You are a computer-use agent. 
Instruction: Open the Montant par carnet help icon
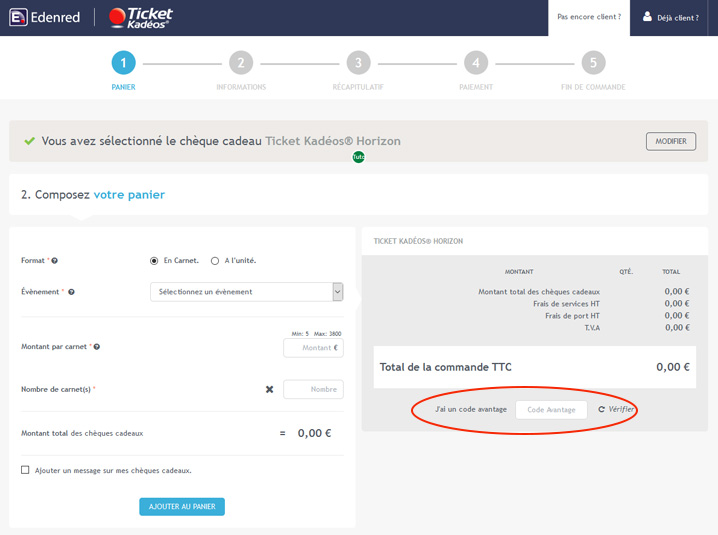tap(97, 347)
